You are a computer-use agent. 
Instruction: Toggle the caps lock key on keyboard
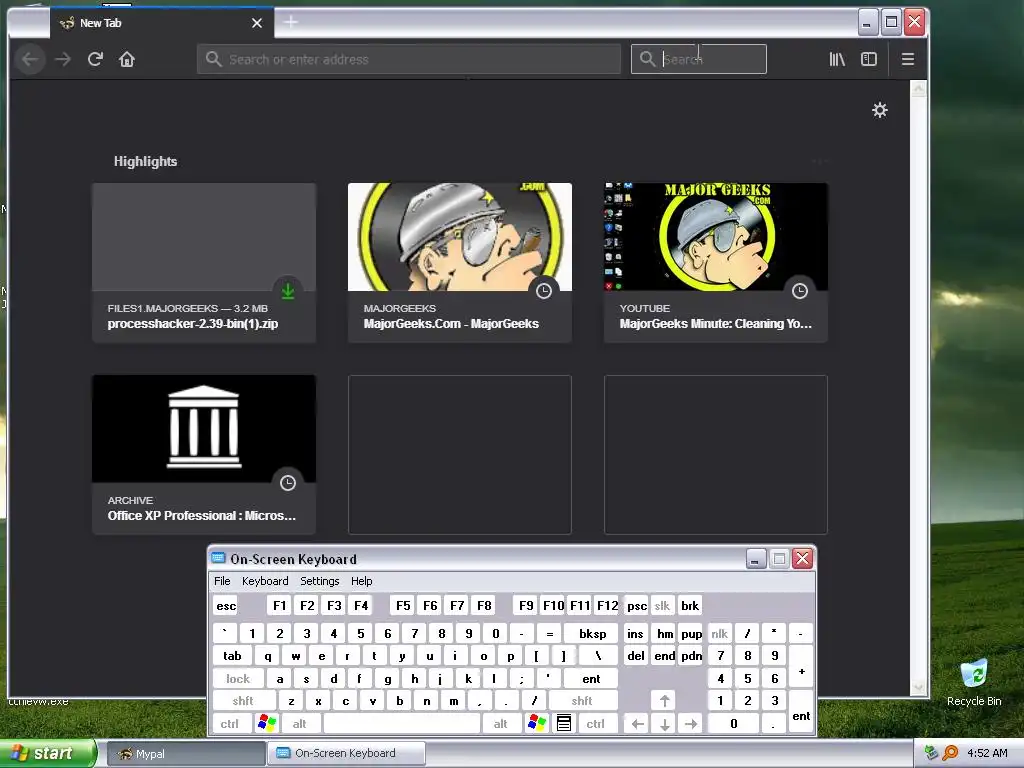coord(238,679)
